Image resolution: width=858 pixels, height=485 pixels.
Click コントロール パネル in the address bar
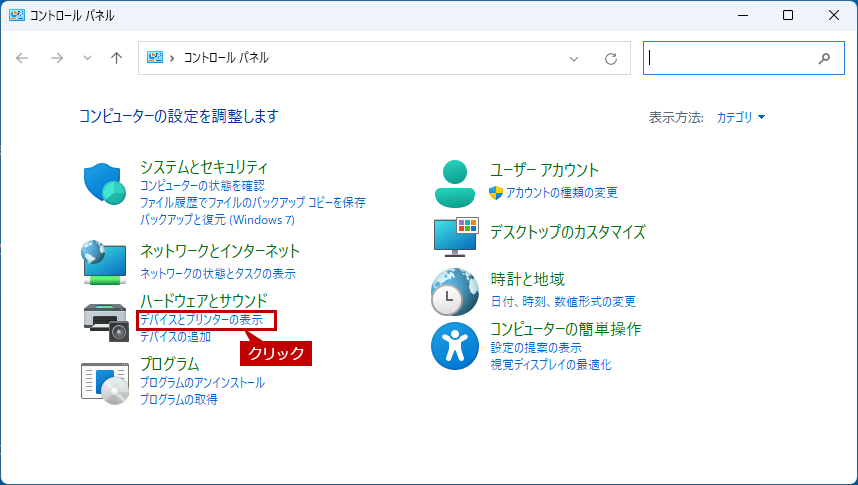point(225,57)
